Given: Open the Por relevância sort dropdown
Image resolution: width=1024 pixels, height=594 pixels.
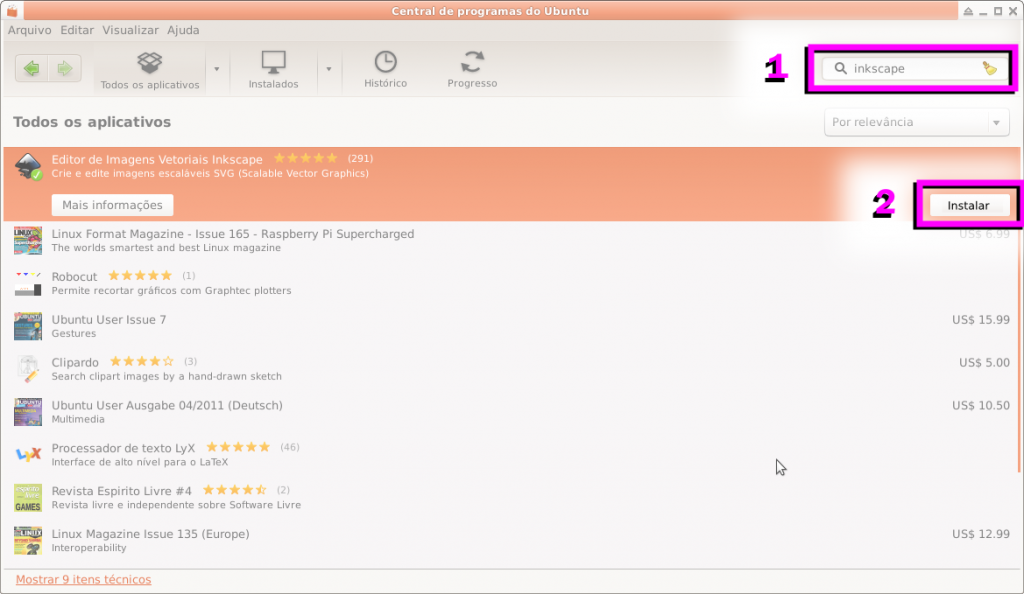Looking at the screenshot, I should [916, 122].
